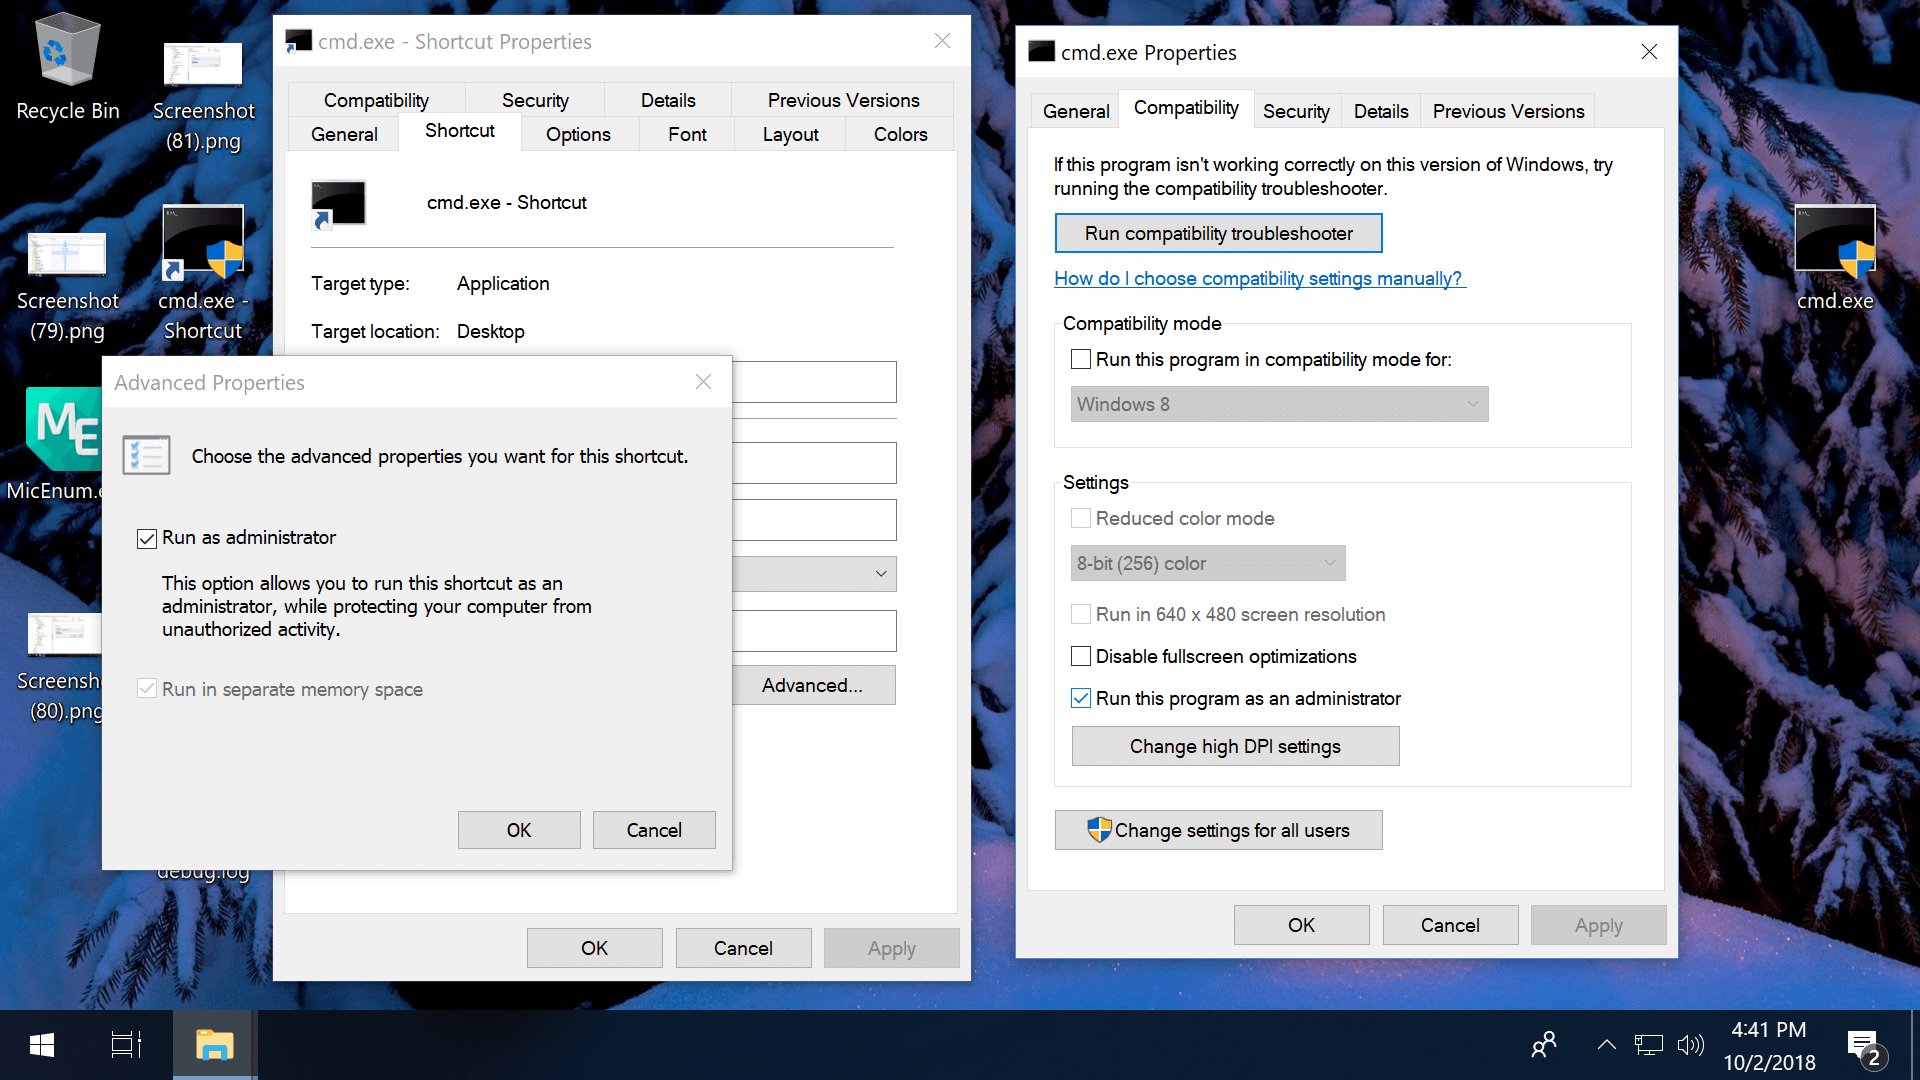Select cmd.exe - Shortcut desktop icon

point(203,270)
